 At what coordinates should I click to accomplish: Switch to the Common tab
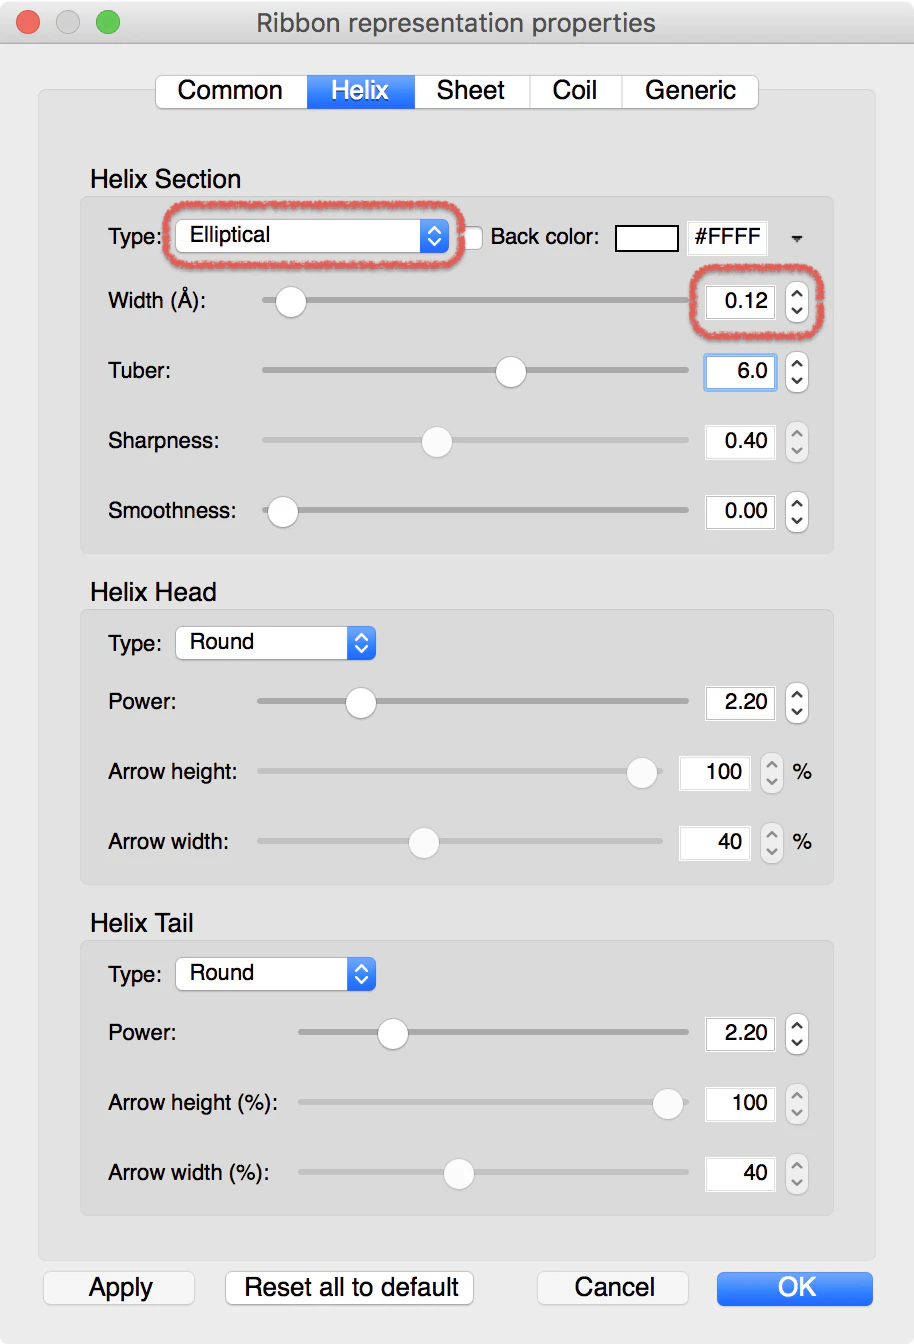[x=231, y=91]
